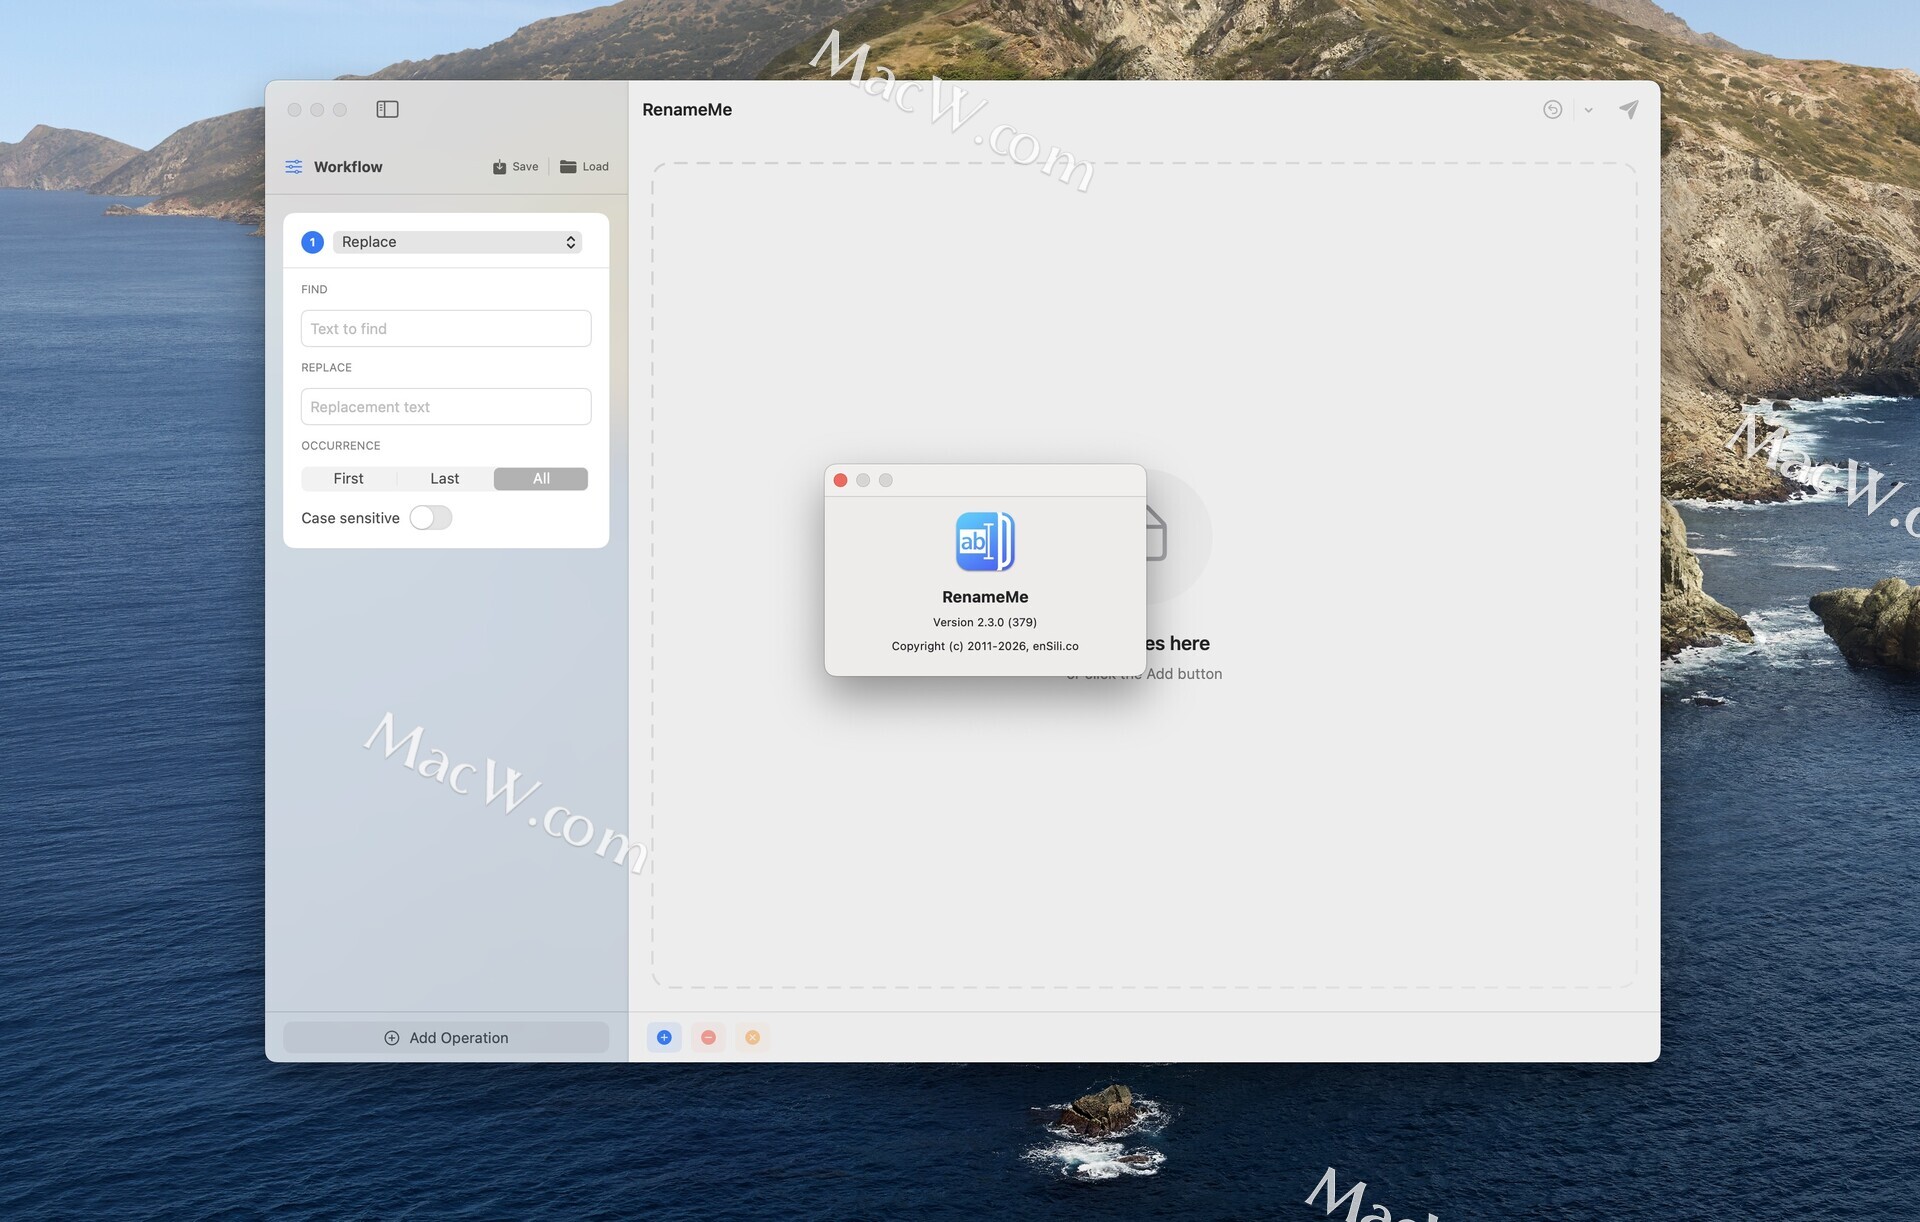The image size is (1920, 1222).
Task: Click the Workflow sliders icon
Action: pos(293,167)
